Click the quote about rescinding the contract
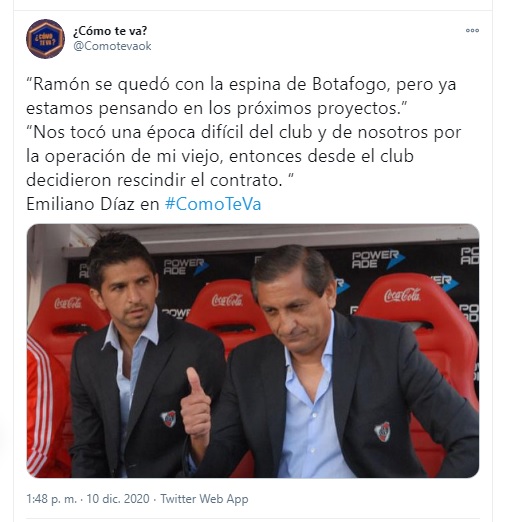Screen dimensions: 509x522 pos(243,156)
